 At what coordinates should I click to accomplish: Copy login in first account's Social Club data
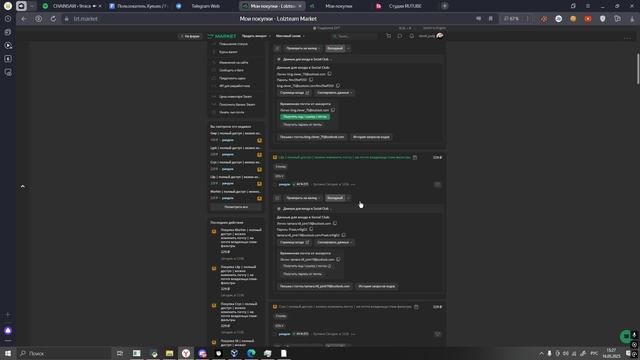click(329, 74)
